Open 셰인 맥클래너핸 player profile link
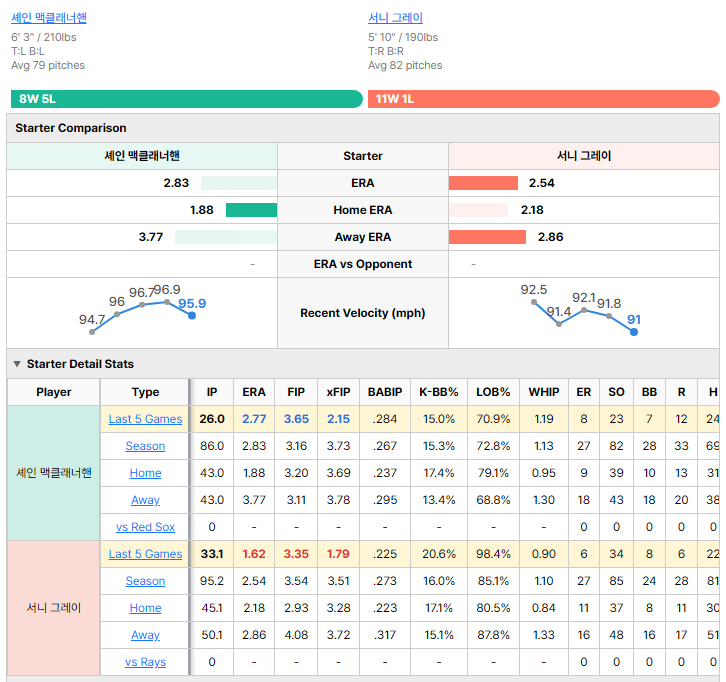This screenshot has height=682, width=726. point(49,18)
